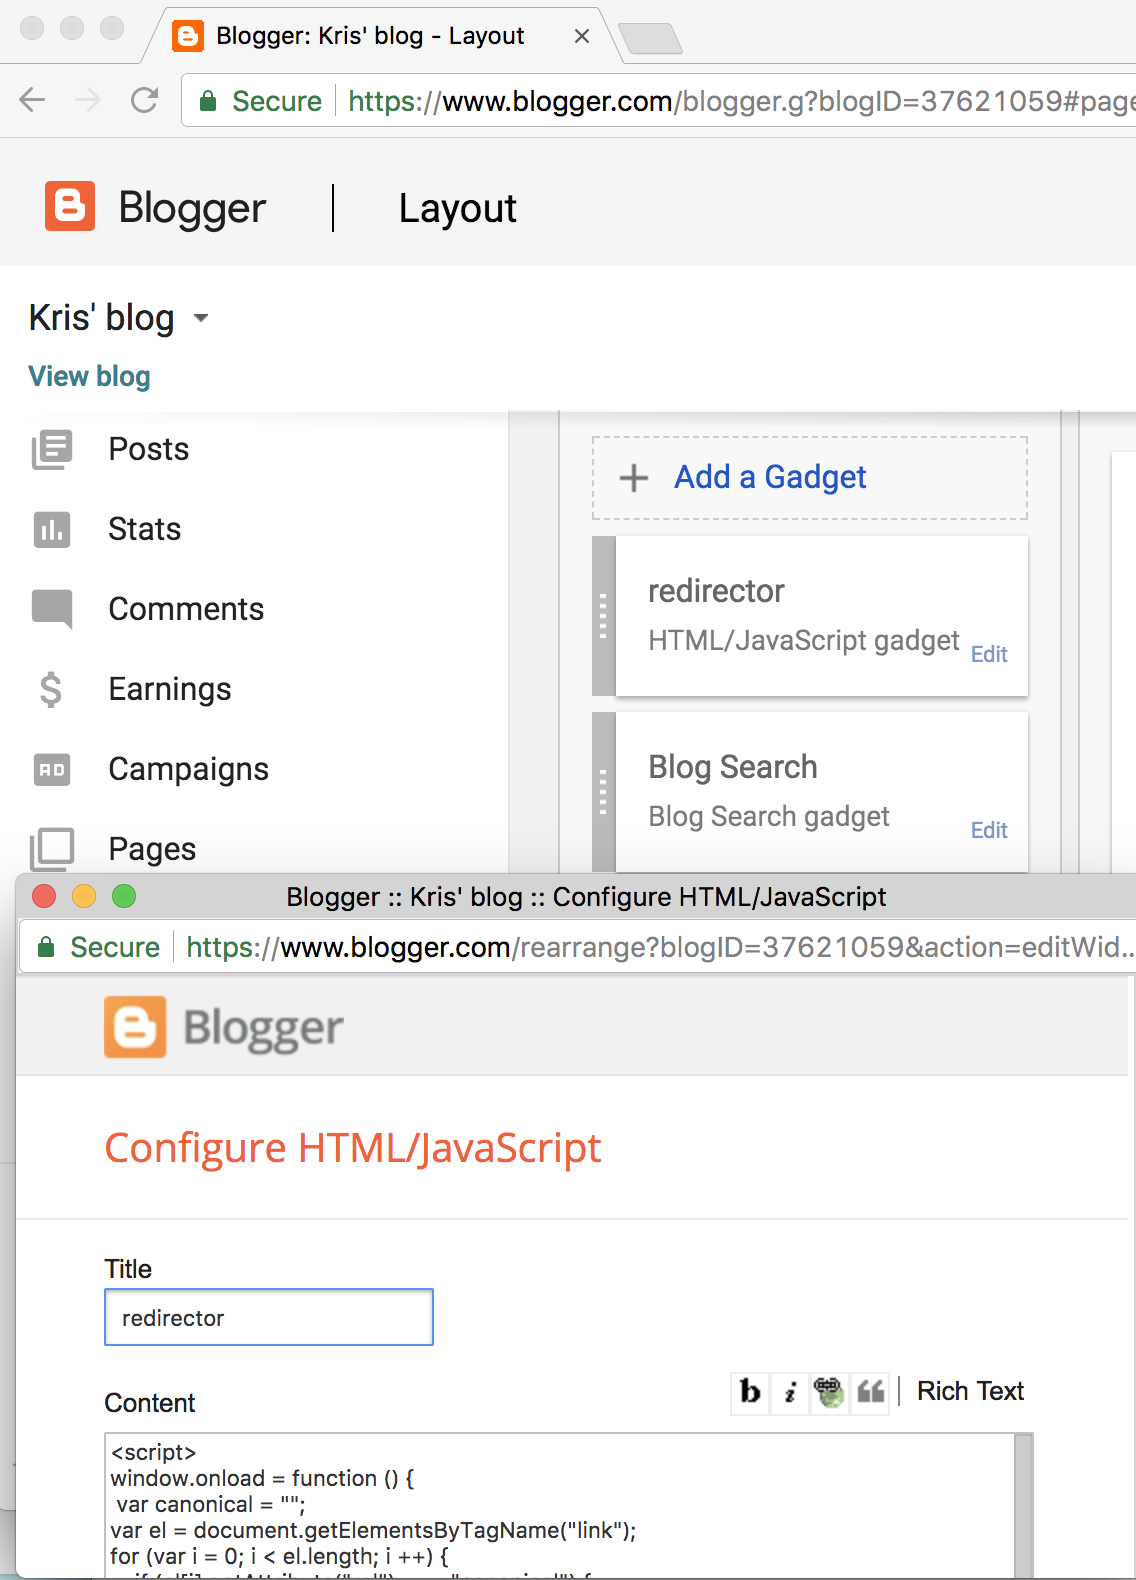This screenshot has height=1580, width=1136.
Task: Click the padlock in the Configure popup address bar
Action: point(46,947)
